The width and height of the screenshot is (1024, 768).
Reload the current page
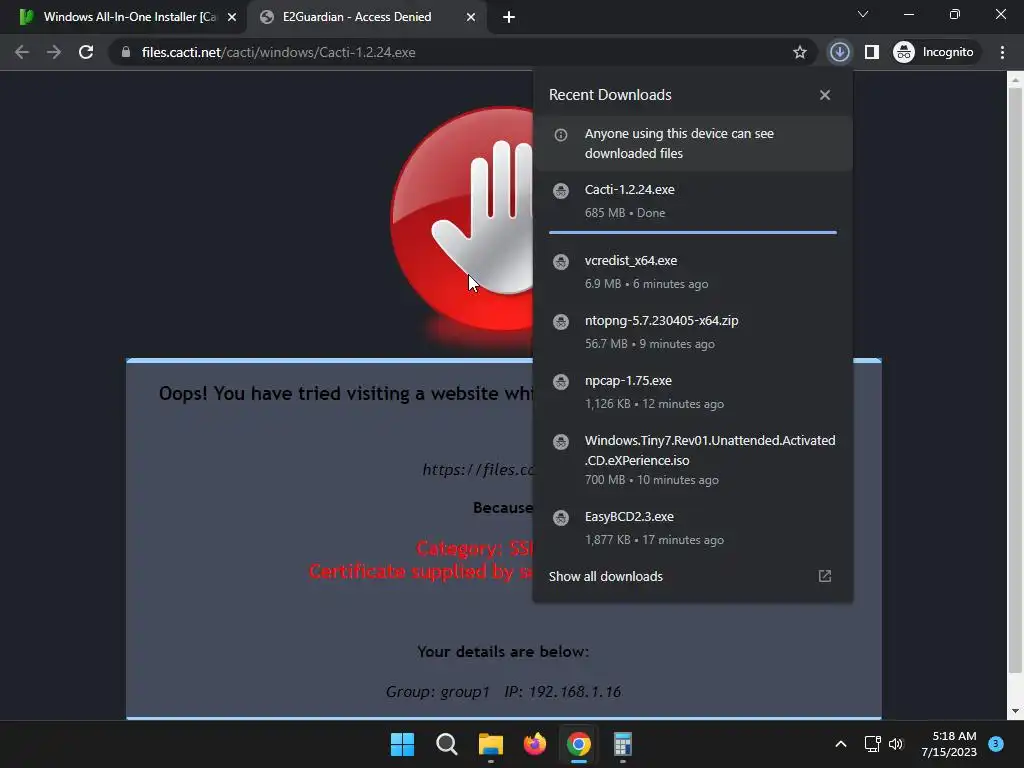86,52
